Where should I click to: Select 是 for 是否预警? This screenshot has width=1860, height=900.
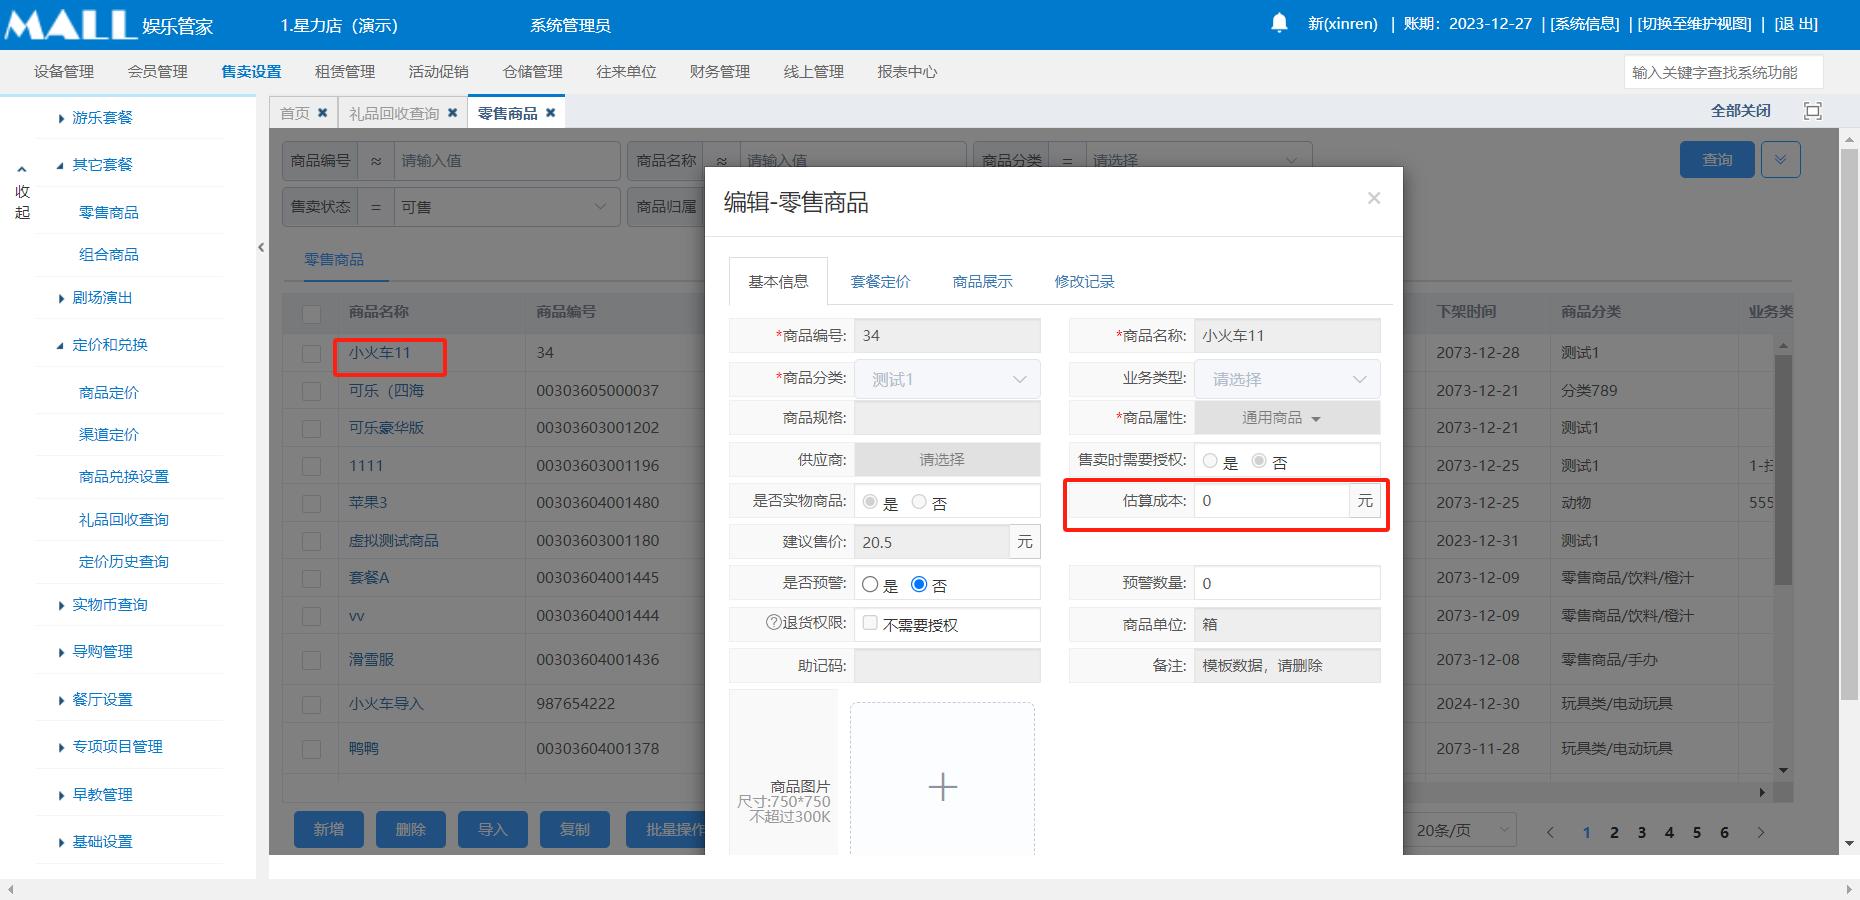870,584
